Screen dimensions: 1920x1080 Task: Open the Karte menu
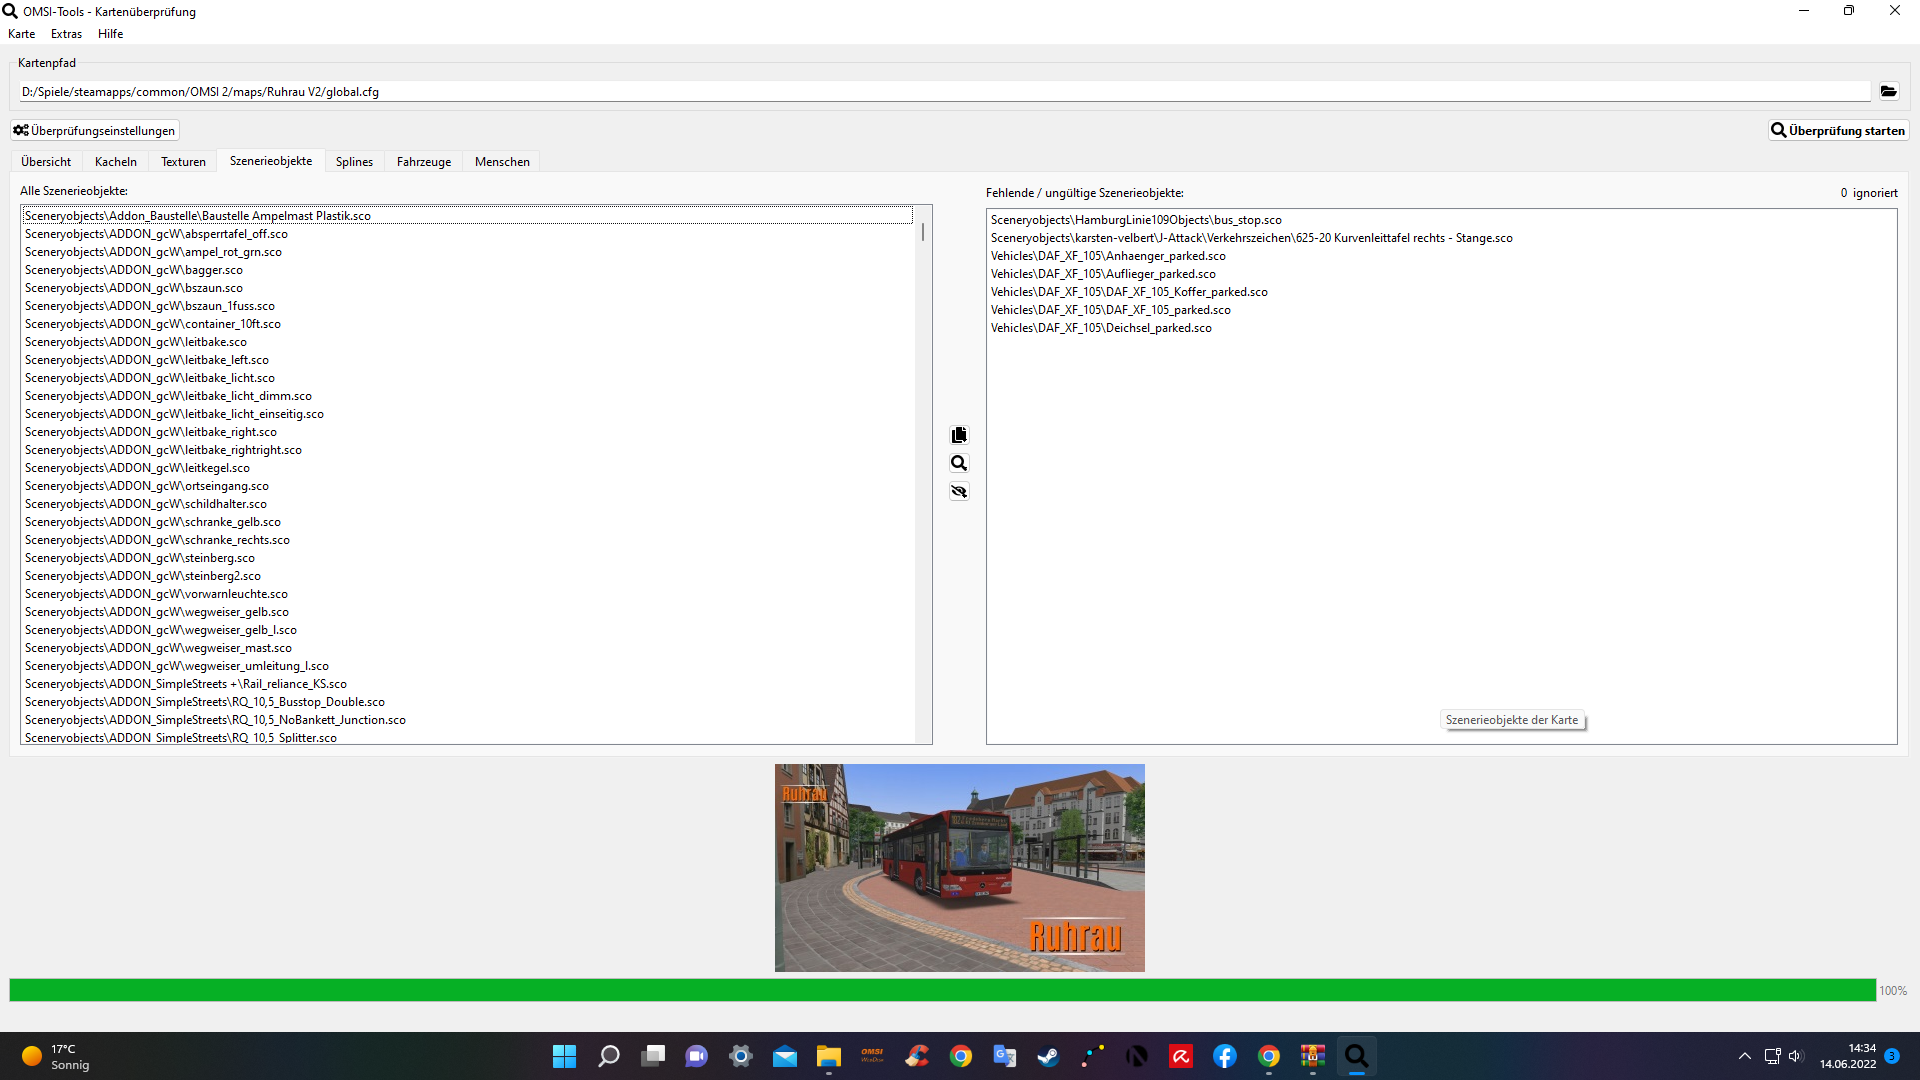(21, 34)
